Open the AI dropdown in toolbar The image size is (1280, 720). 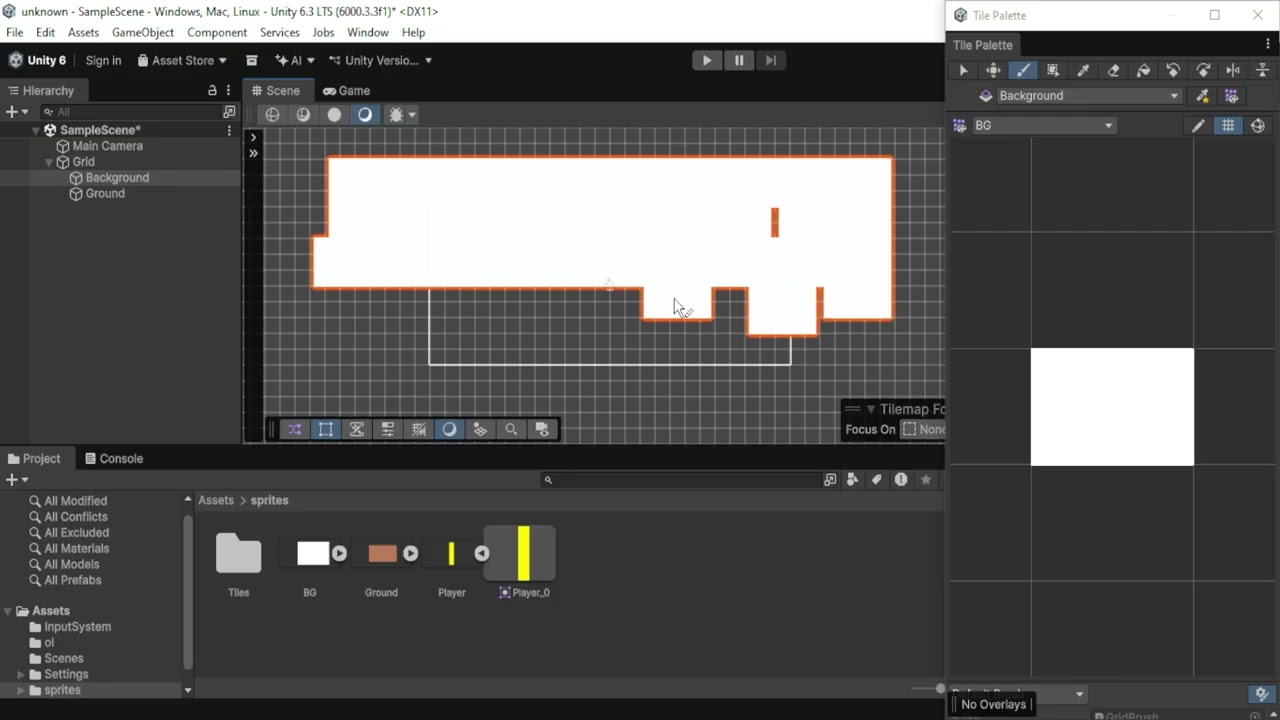[295, 60]
